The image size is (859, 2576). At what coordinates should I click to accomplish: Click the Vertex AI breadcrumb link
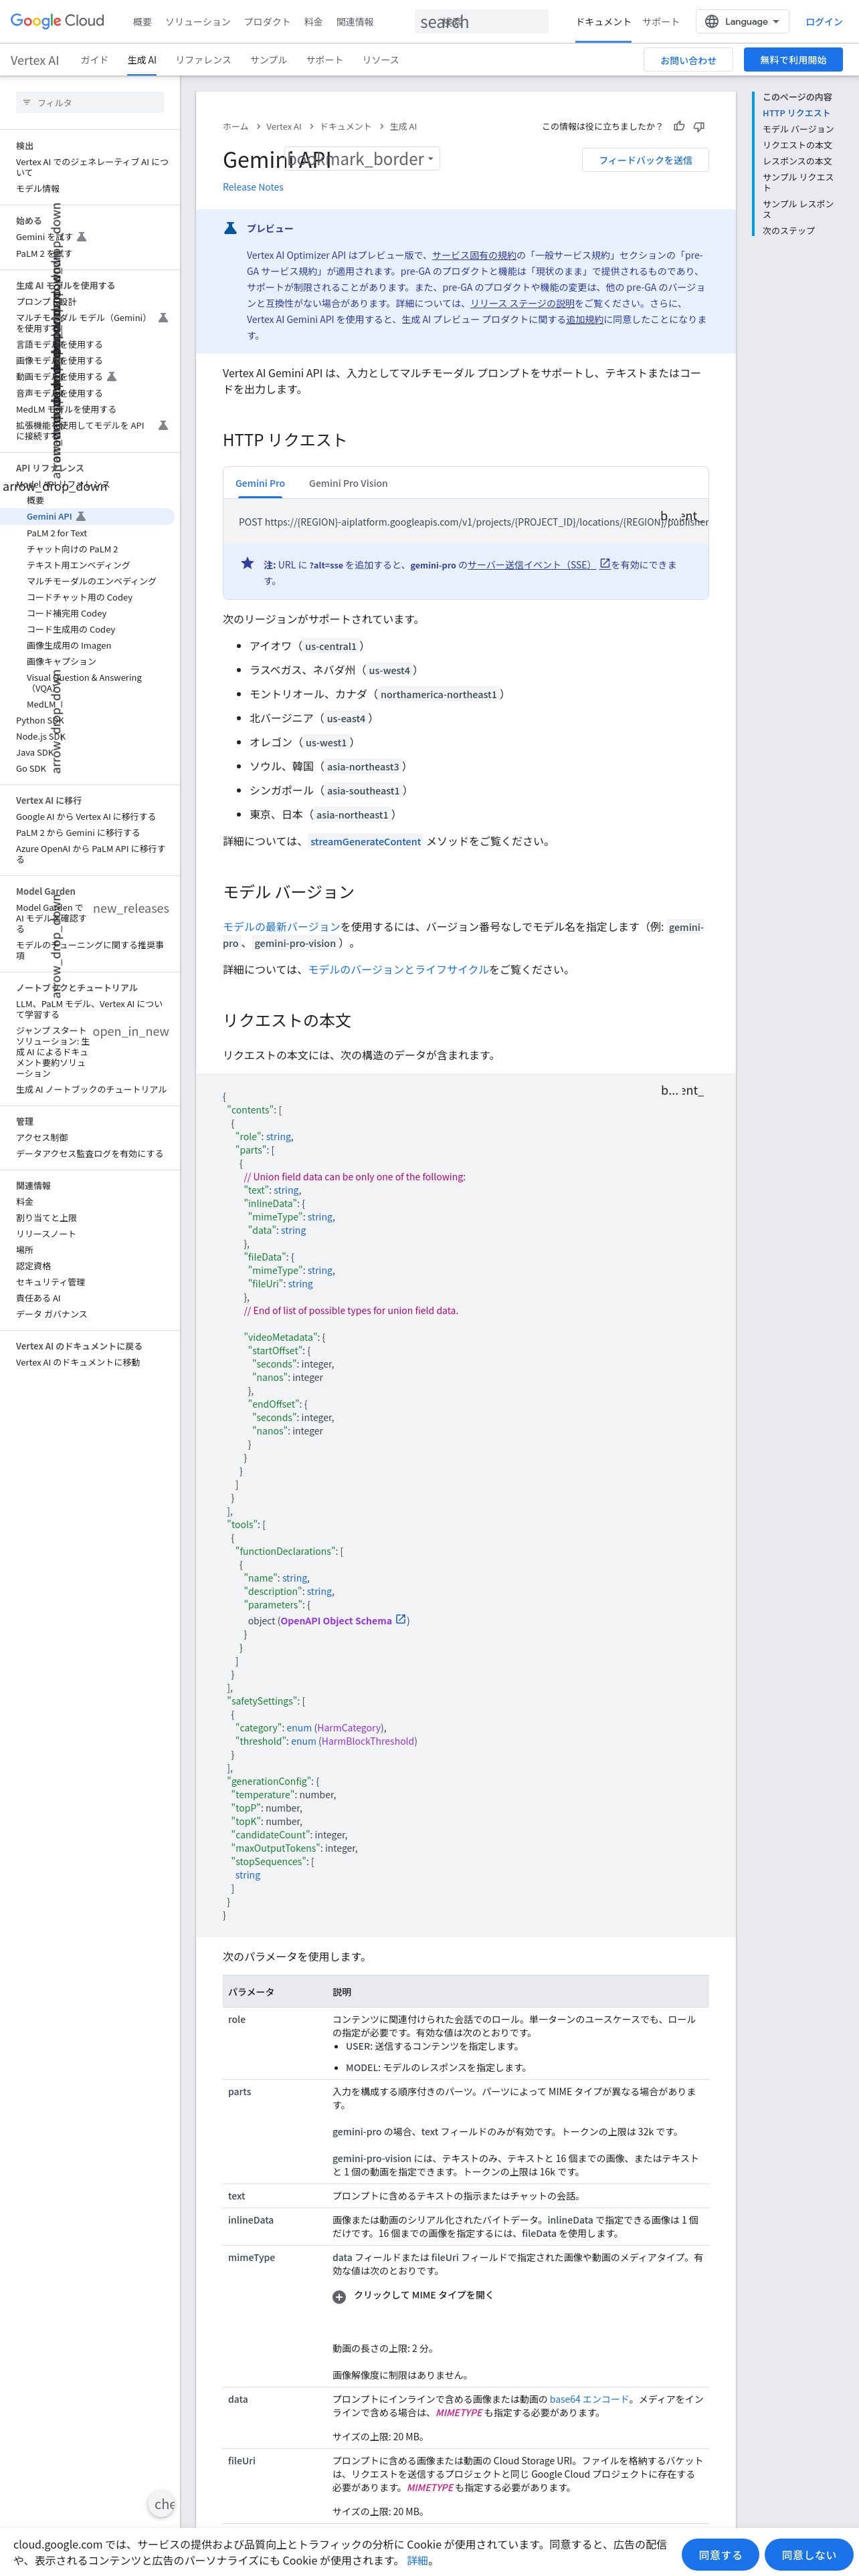pyautogui.click(x=284, y=127)
